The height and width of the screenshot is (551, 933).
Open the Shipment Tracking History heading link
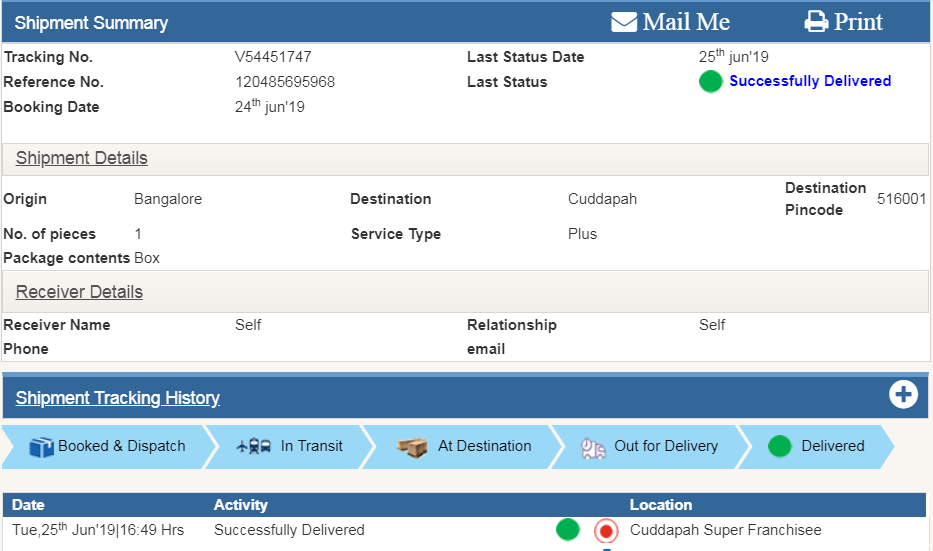tap(118, 398)
